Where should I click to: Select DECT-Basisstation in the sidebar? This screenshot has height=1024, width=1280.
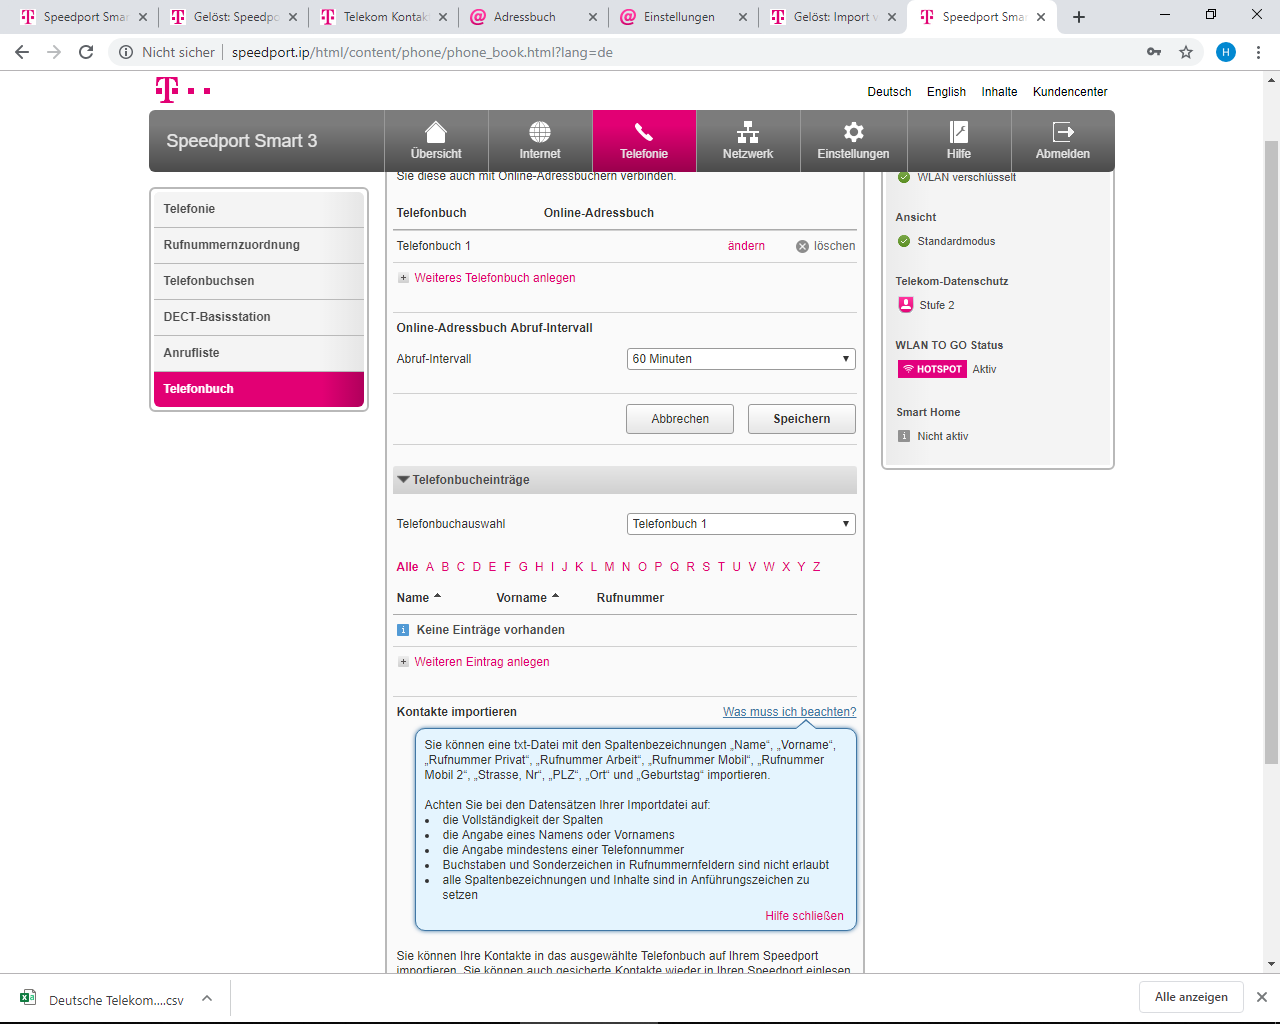tap(259, 317)
